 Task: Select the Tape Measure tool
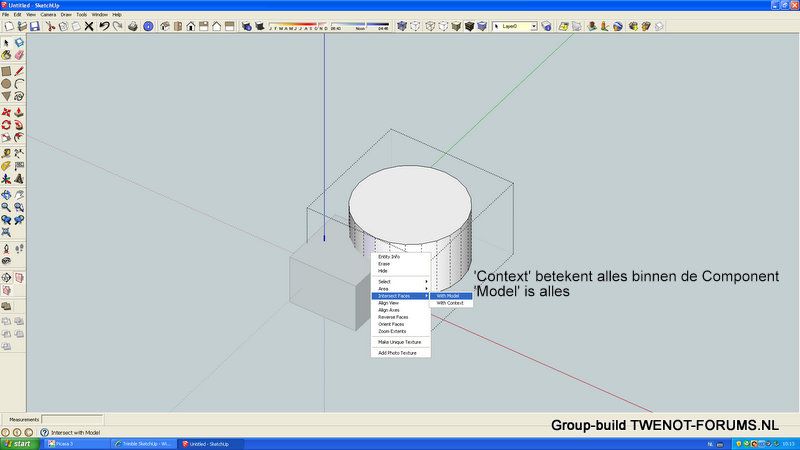(6, 154)
